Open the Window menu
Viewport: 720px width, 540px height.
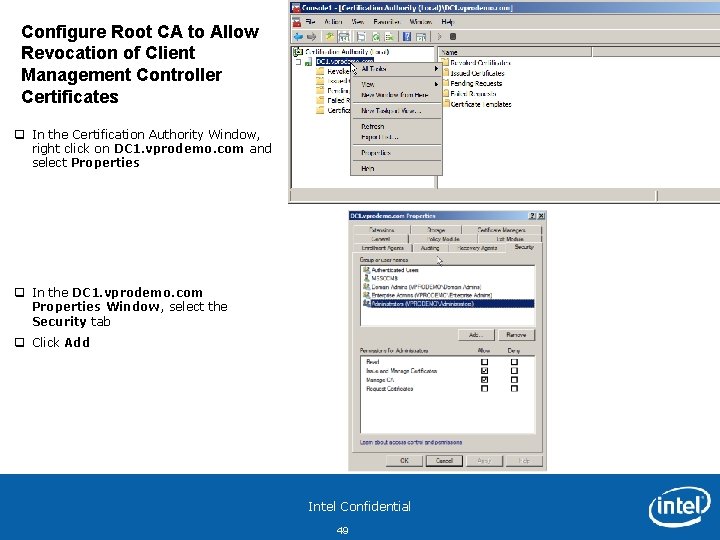tap(421, 22)
